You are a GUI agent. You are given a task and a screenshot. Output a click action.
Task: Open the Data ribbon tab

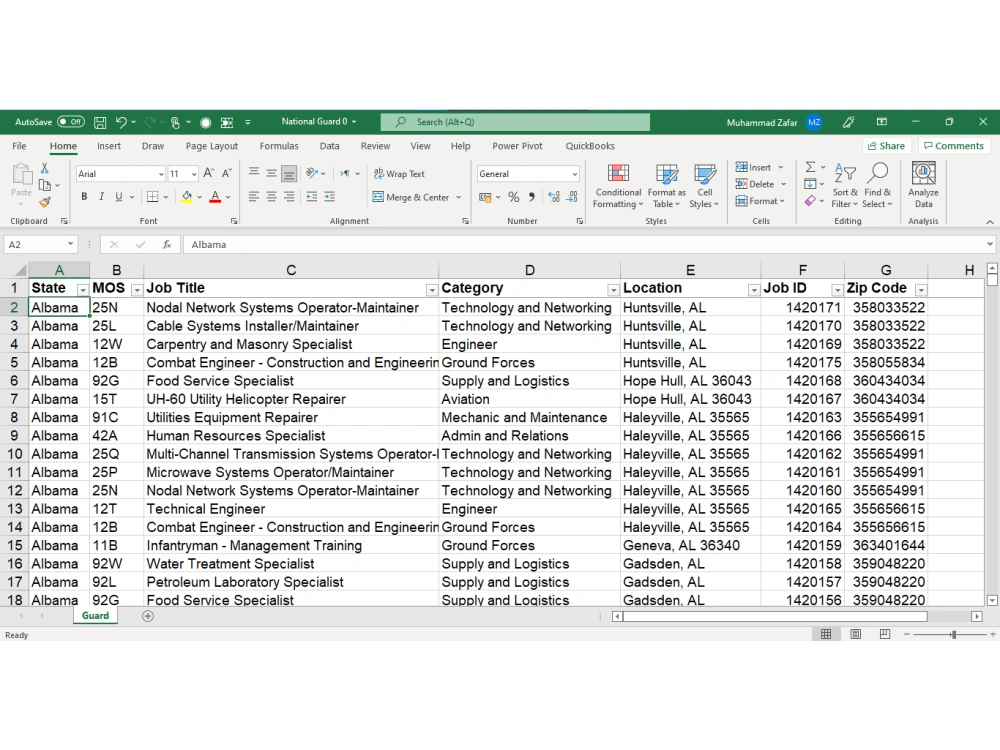329,146
